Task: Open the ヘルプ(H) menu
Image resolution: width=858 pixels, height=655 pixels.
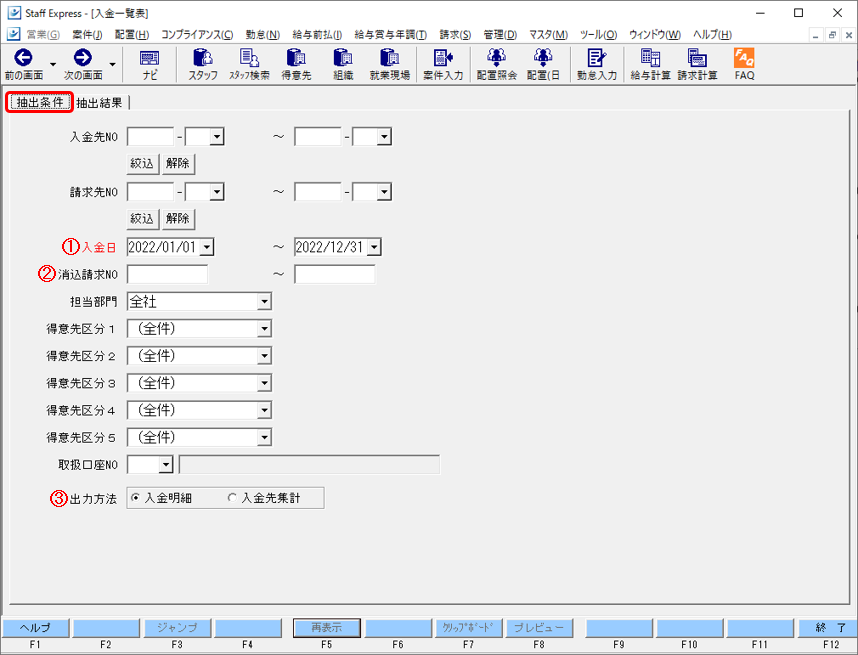Action: 712,34
